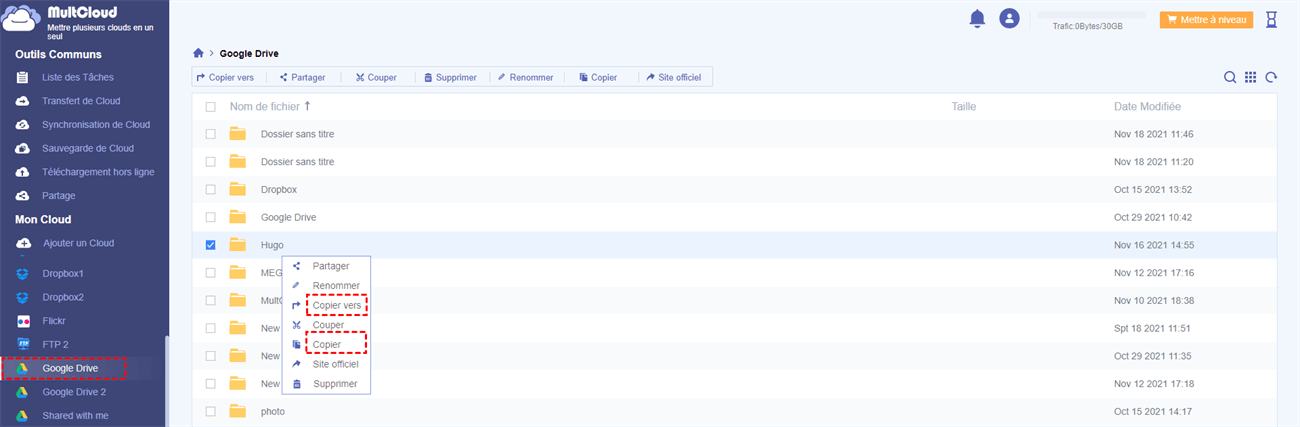Image resolution: width=1300 pixels, height=427 pixels.
Task: Open the user account avatar
Action: [1009, 19]
